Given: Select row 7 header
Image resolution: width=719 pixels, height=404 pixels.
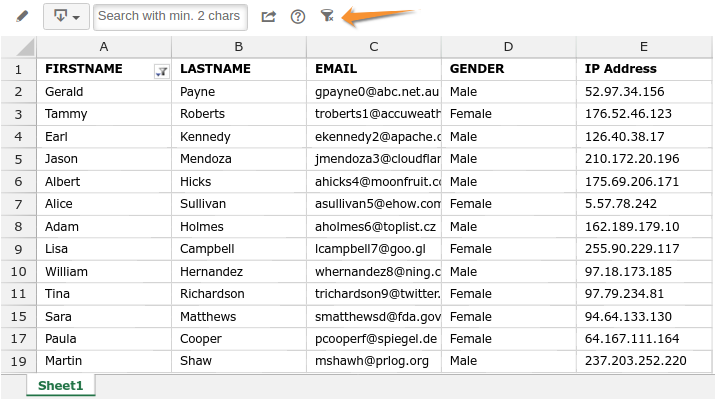Looking at the screenshot, I should click(18, 204).
